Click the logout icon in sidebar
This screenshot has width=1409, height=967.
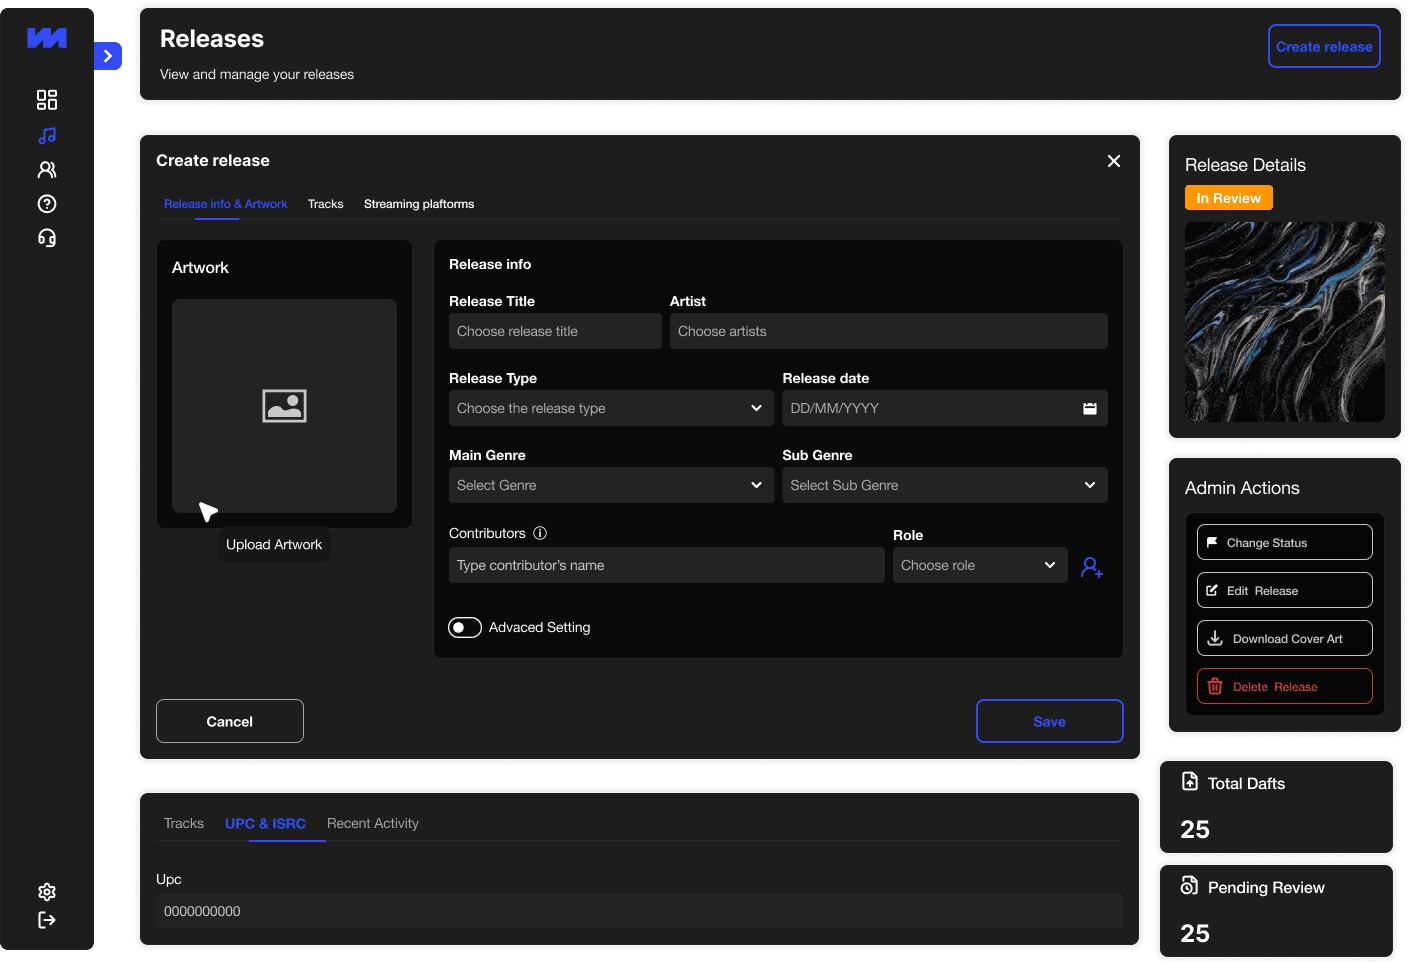pos(47,920)
